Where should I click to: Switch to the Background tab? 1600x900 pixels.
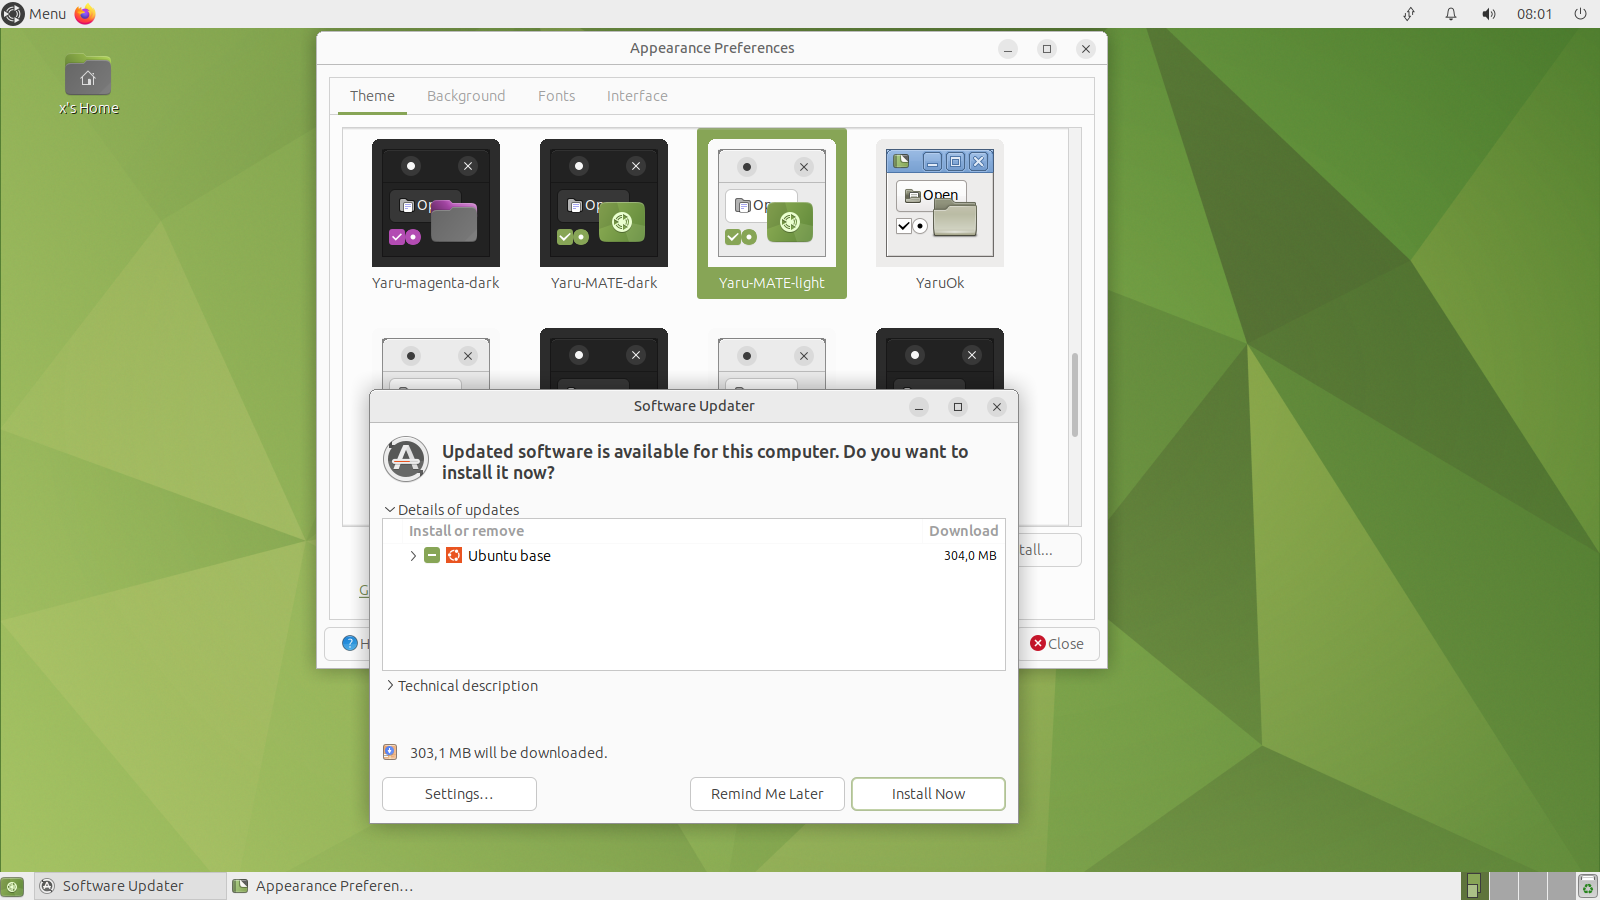466,95
